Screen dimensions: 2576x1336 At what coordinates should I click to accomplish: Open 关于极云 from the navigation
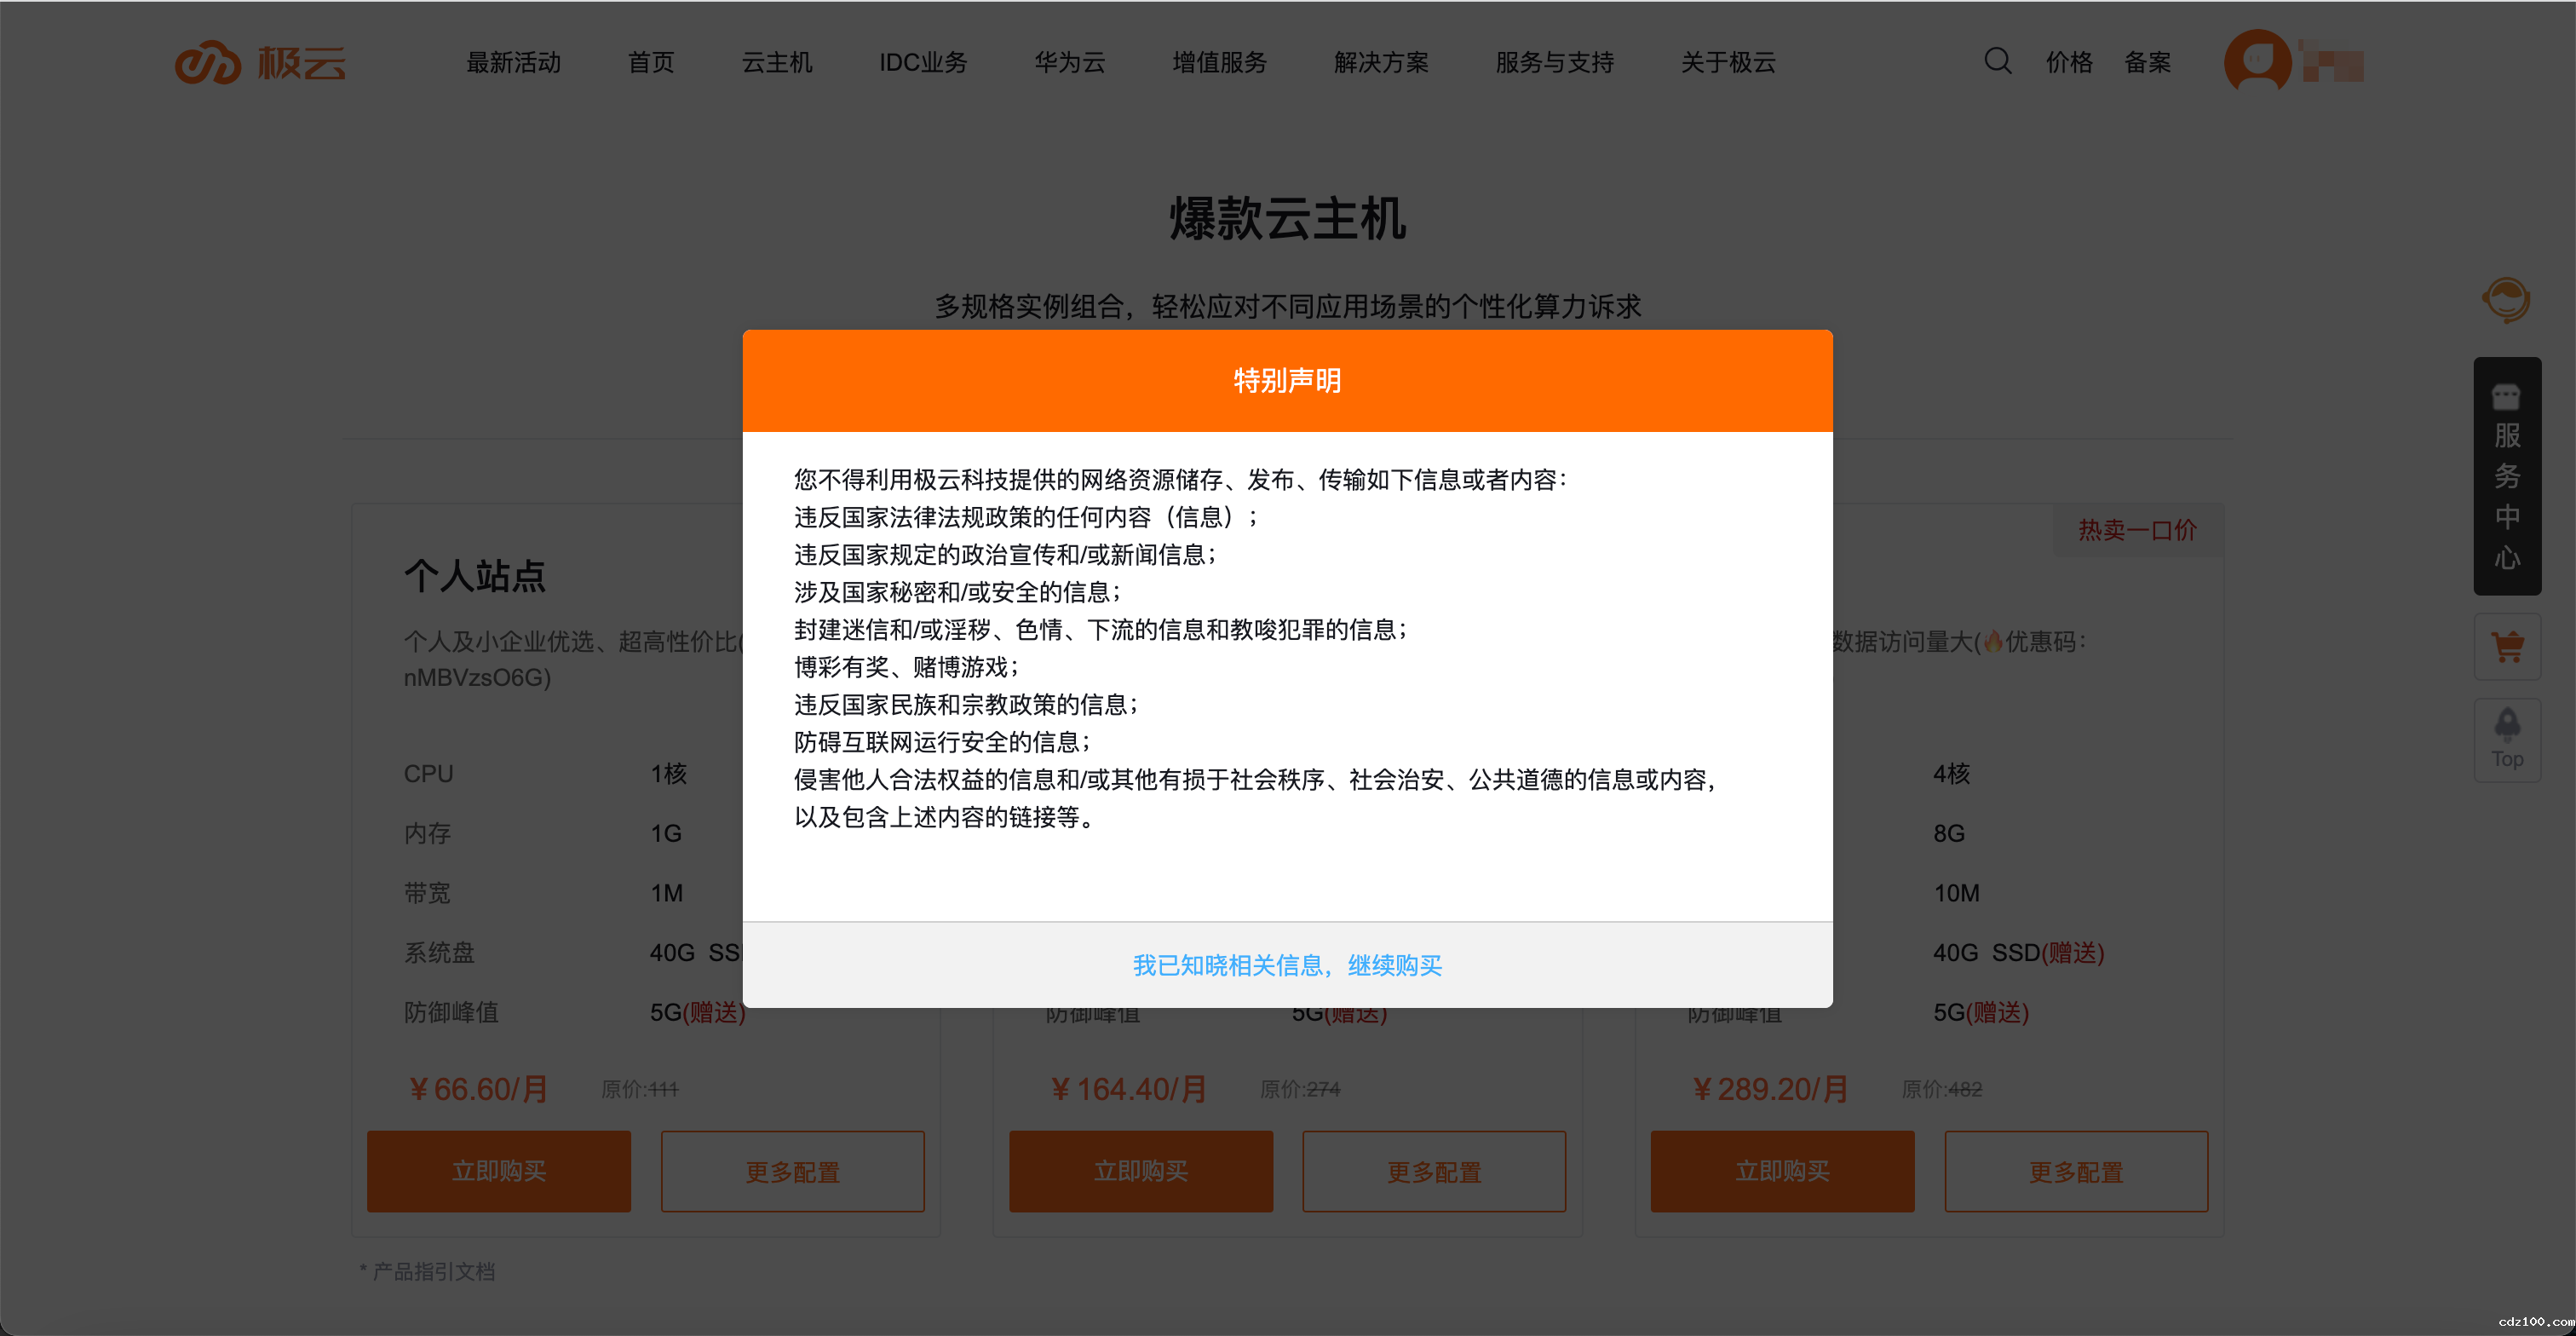tap(1727, 62)
